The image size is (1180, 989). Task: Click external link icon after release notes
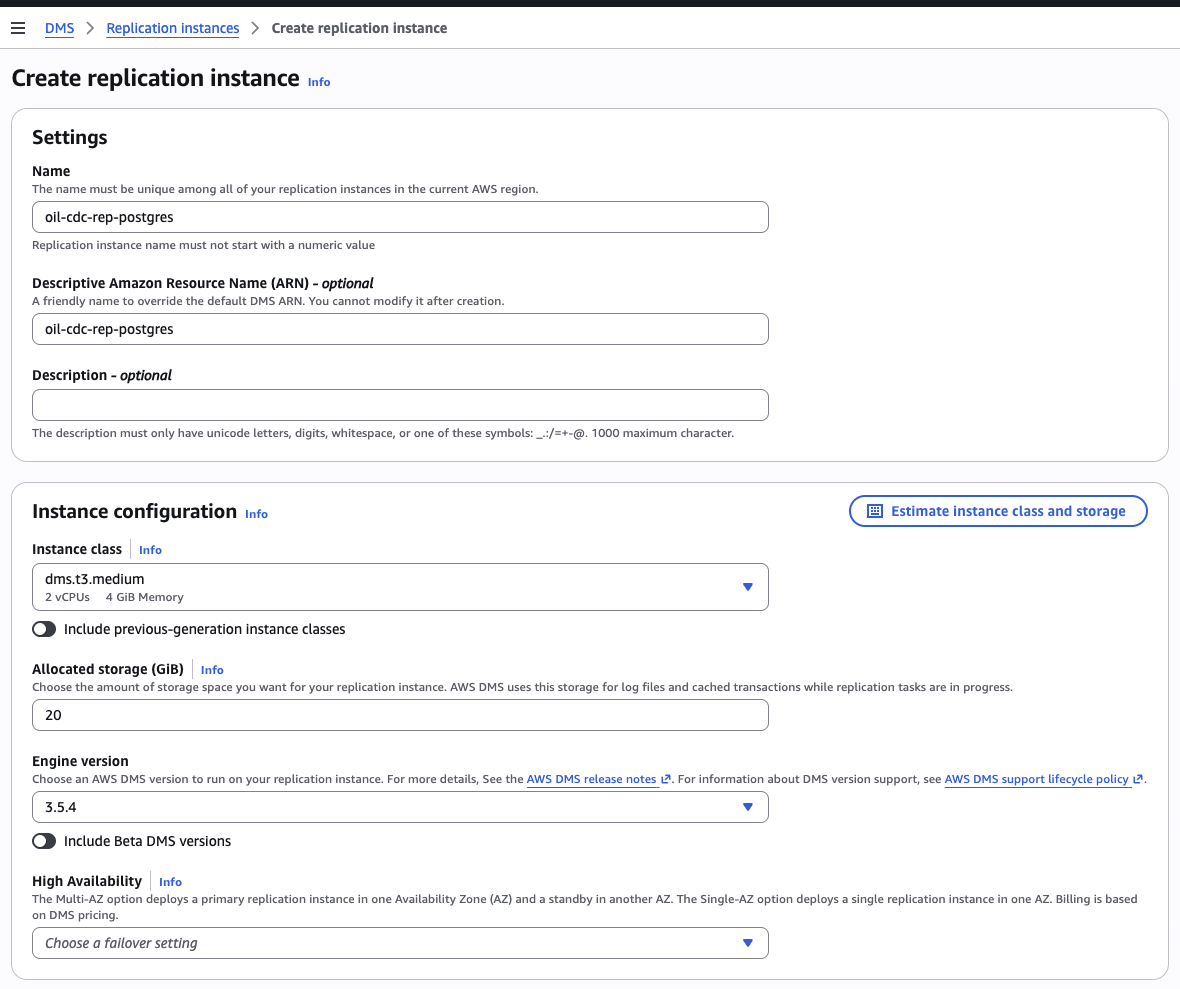pos(666,779)
